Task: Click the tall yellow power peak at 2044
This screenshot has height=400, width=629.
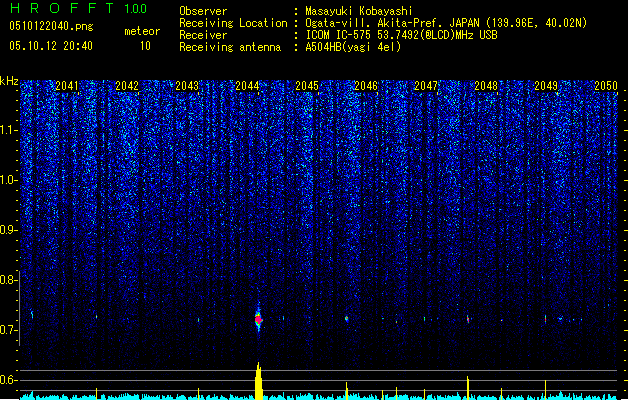Action: 258,381
